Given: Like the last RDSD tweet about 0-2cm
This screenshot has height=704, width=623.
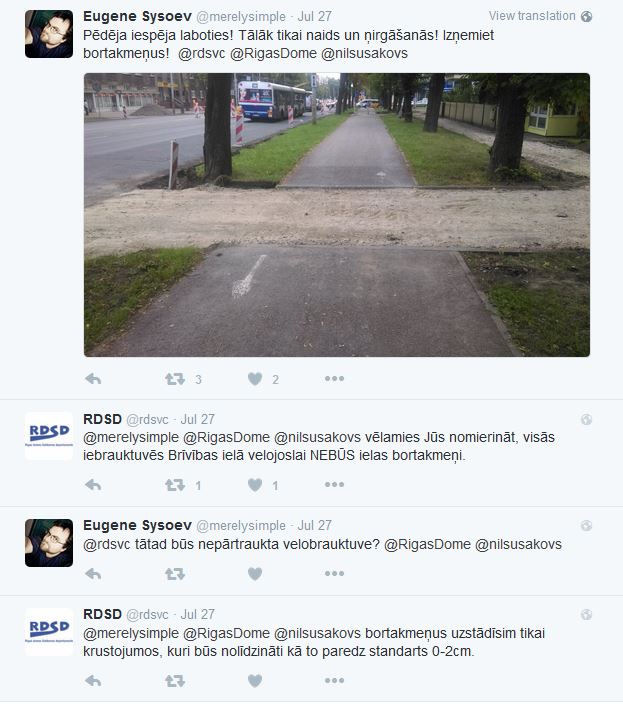Looking at the screenshot, I should [x=255, y=681].
